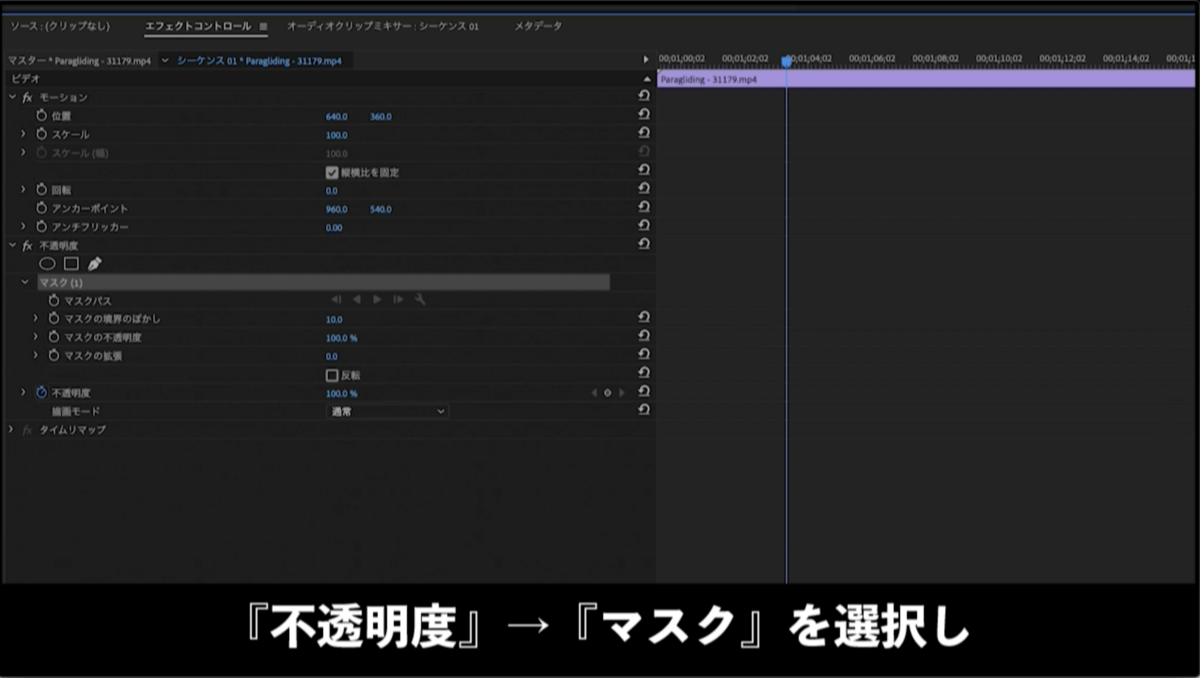Click the wrench for mask tracking options
1200x678 pixels.
[x=421, y=299]
